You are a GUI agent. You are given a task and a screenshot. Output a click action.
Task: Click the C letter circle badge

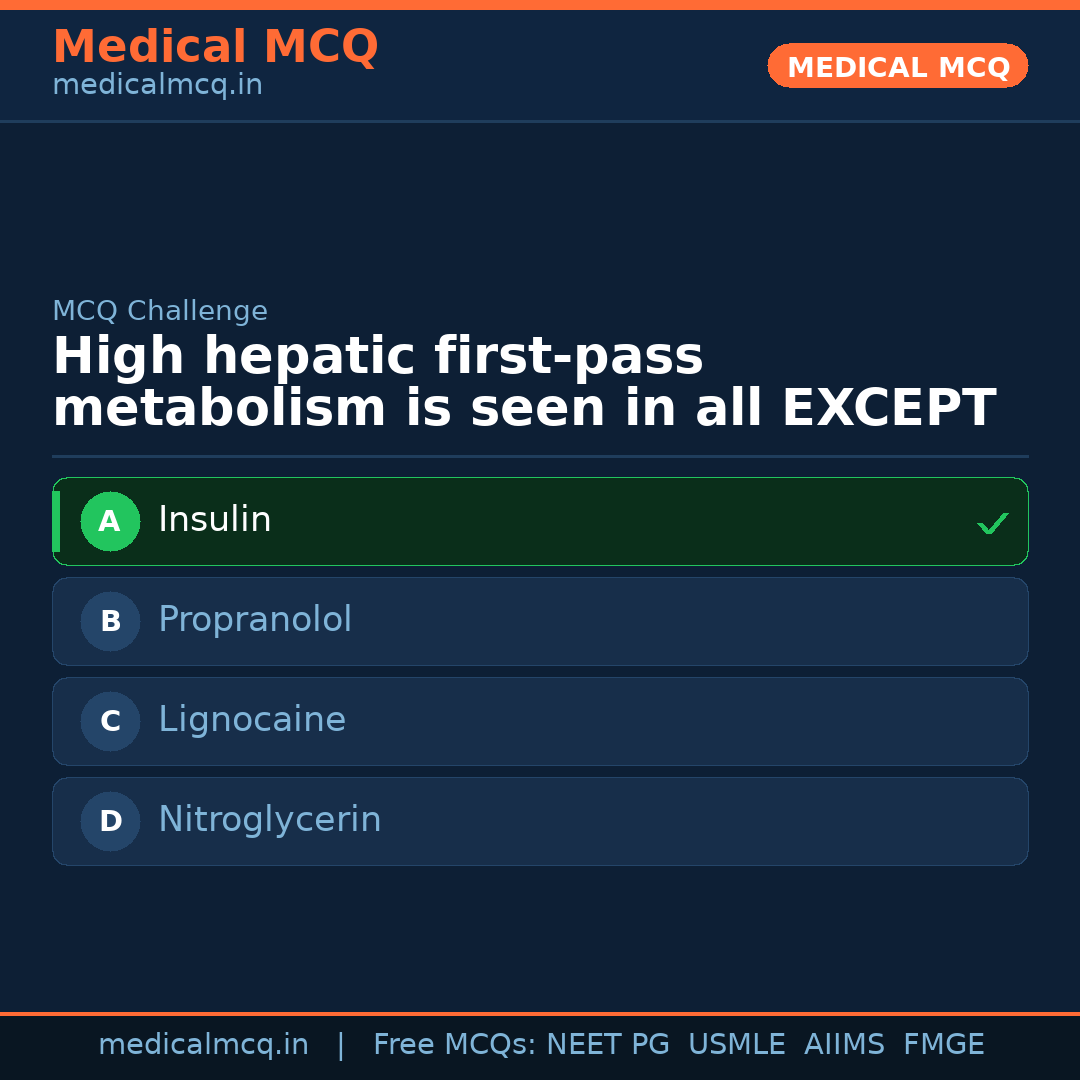(x=110, y=721)
